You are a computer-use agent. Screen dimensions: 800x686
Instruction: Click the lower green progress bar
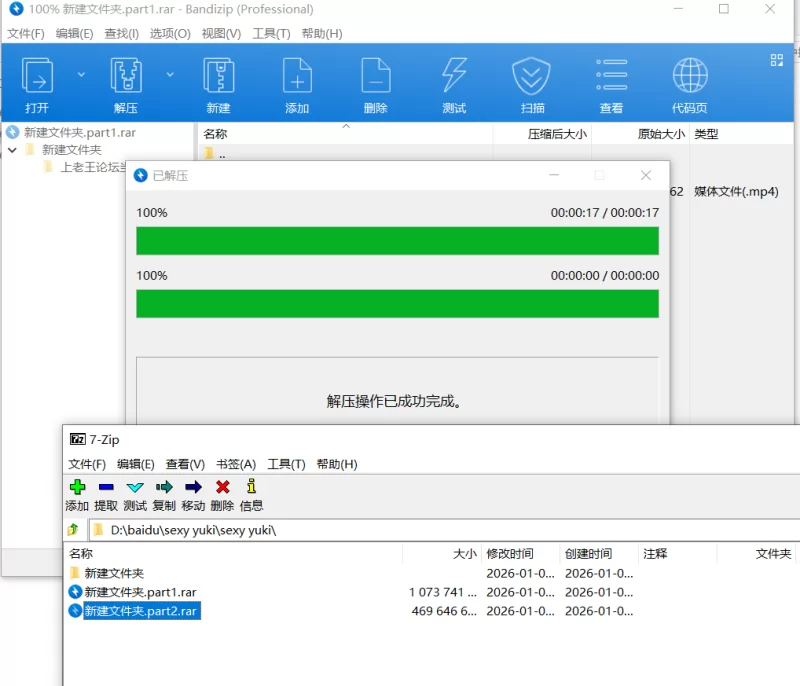pyautogui.click(x=397, y=303)
